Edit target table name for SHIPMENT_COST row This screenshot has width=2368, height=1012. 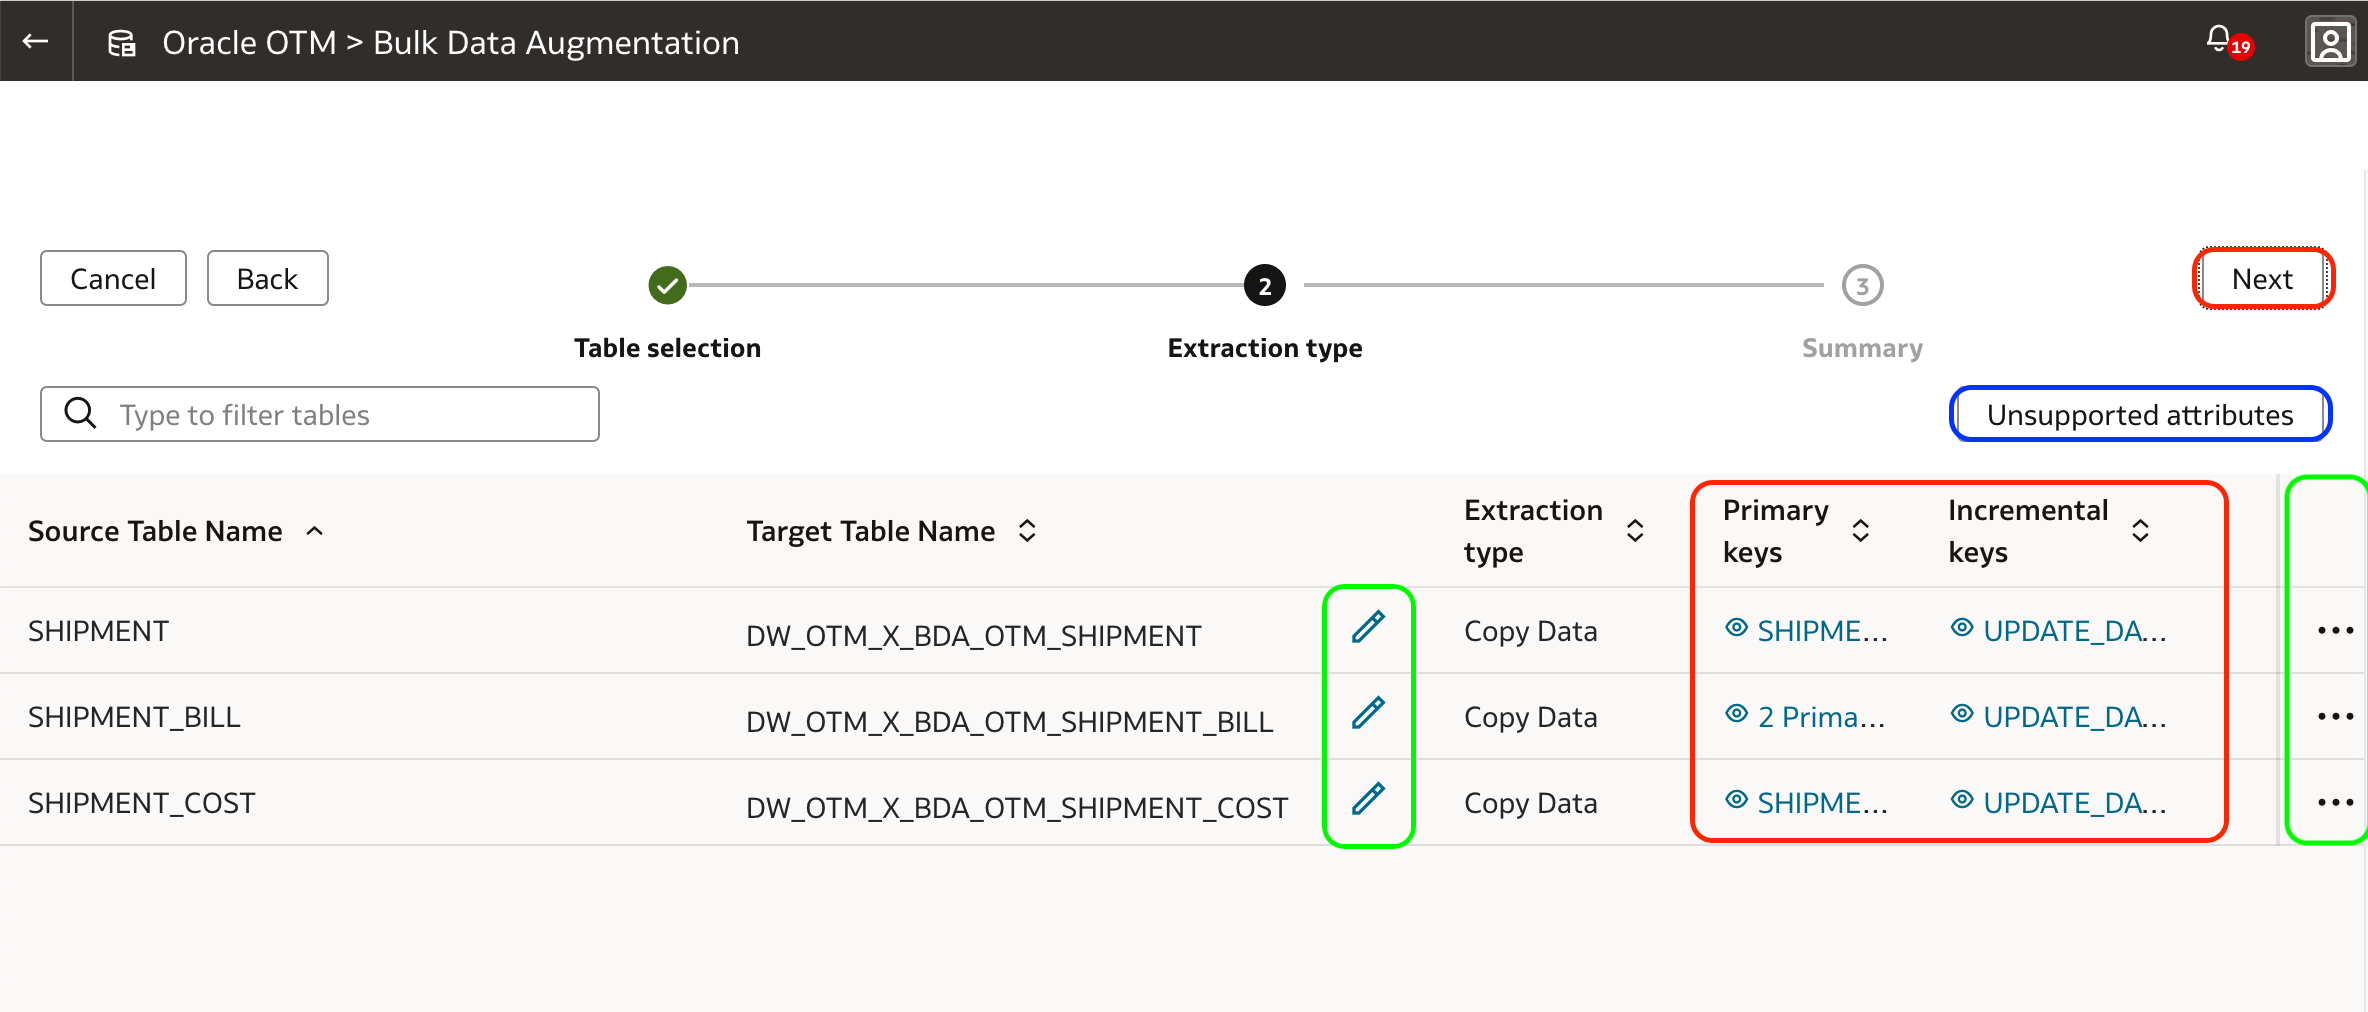(1368, 799)
